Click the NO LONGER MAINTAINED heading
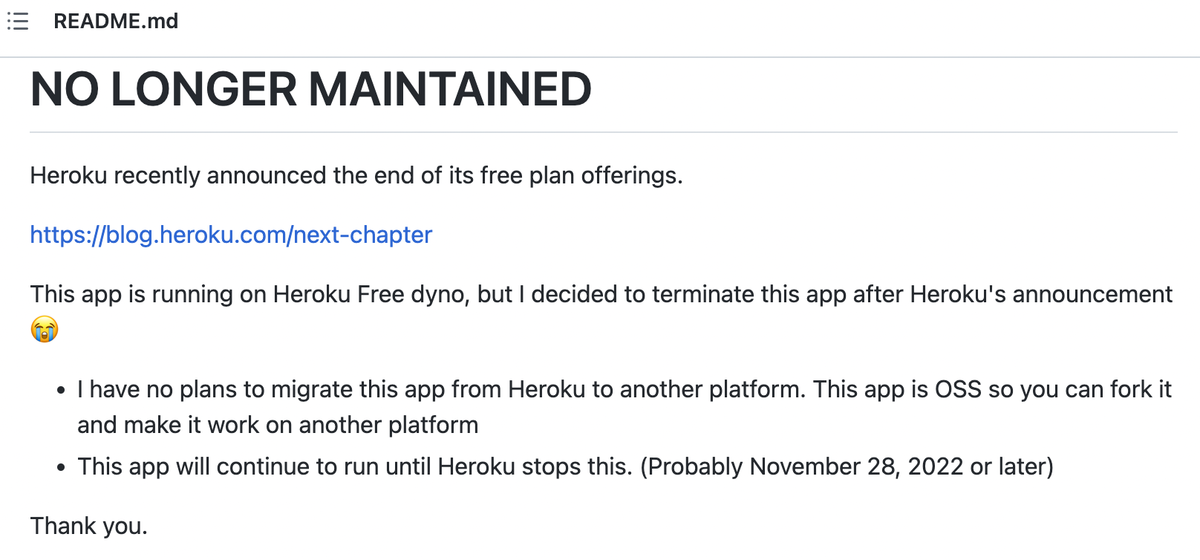The height and width of the screenshot is (560, 1200). [311, 89]
